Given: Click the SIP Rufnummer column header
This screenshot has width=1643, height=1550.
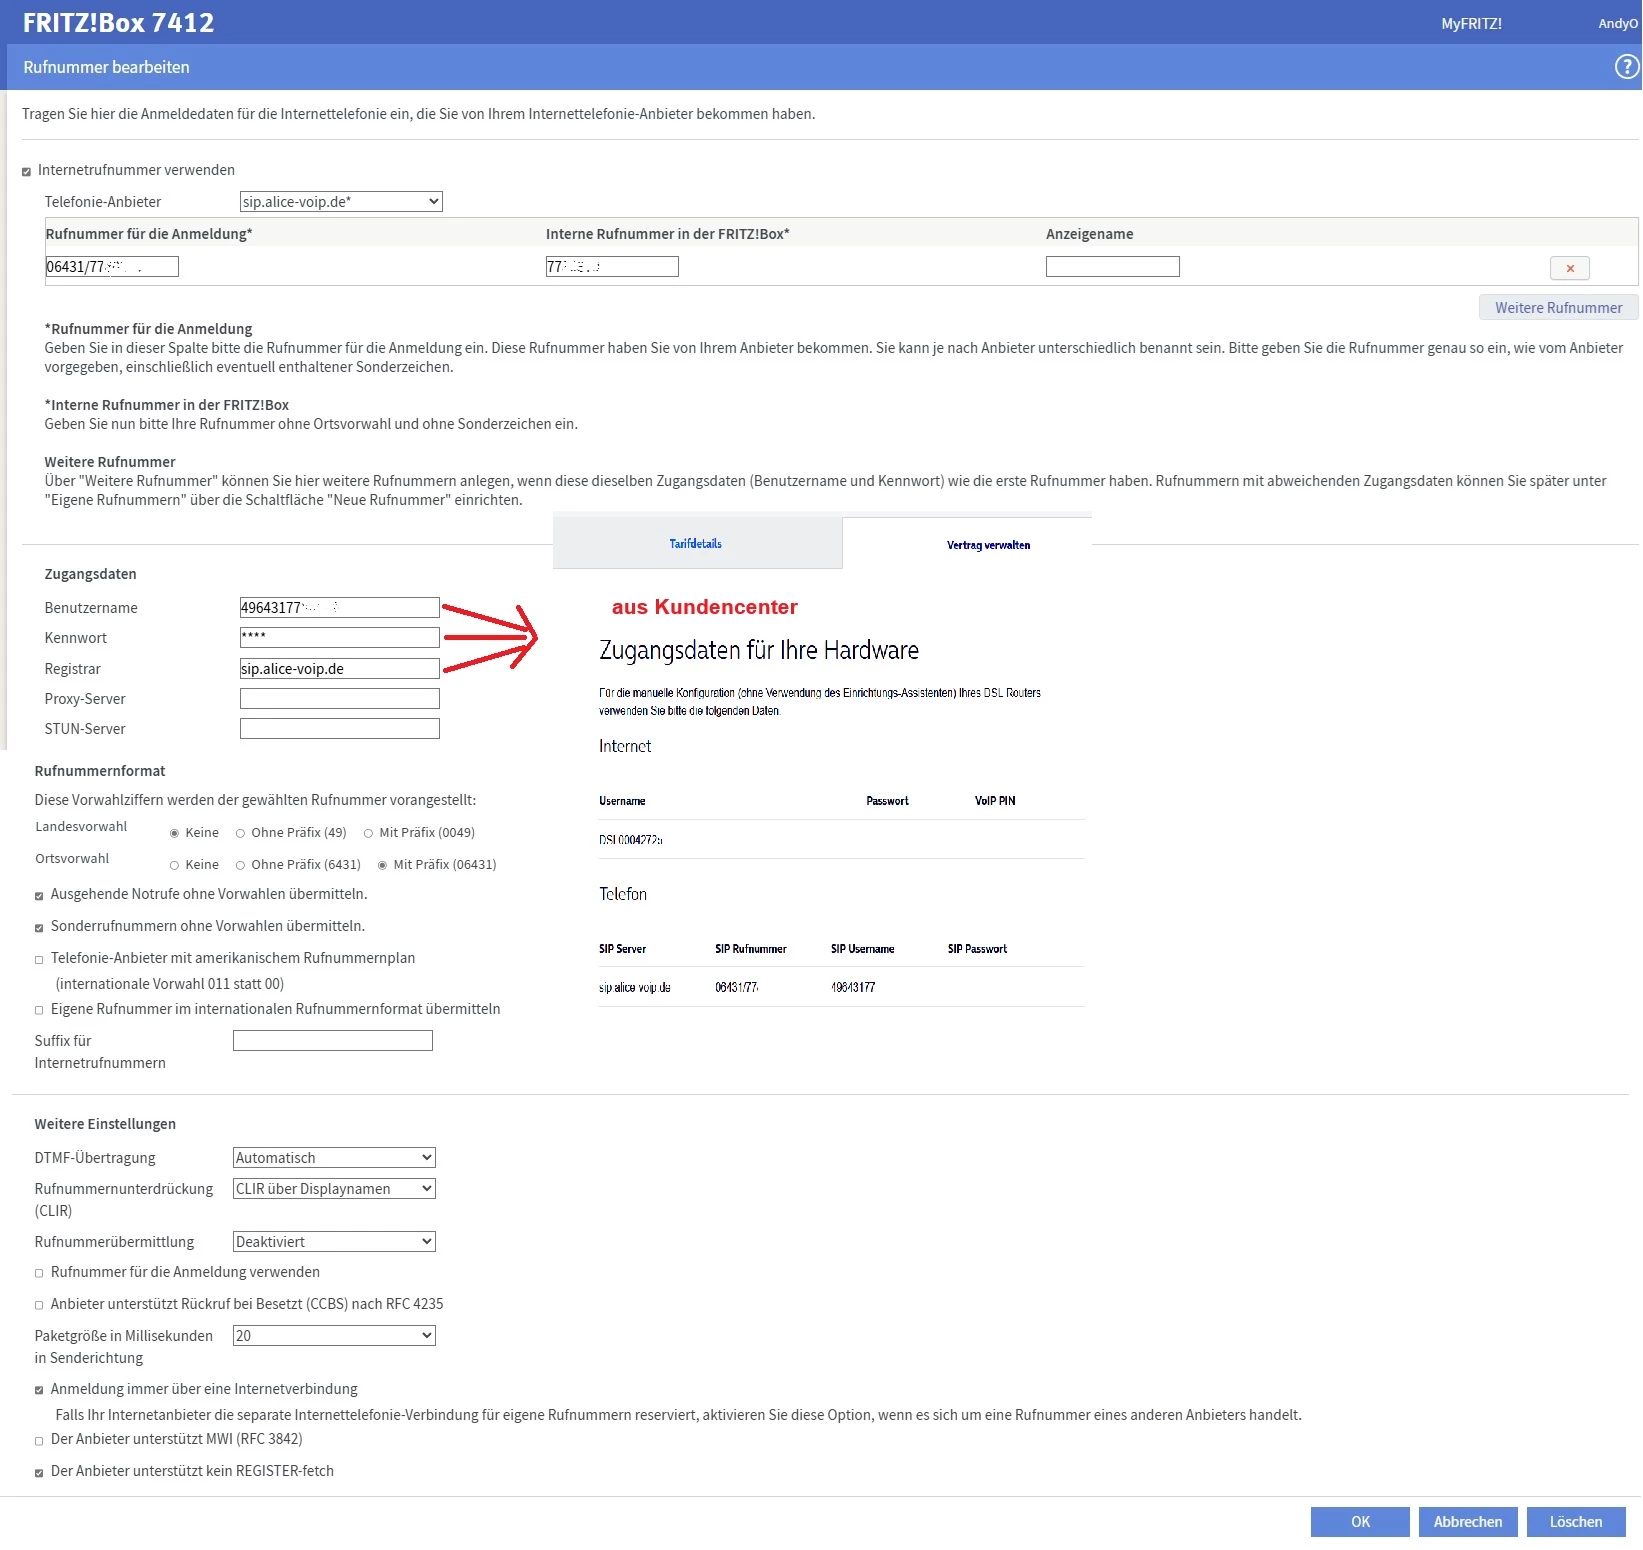Looking at the screenshot, I should pyautogui.click(x=751, y=949).
